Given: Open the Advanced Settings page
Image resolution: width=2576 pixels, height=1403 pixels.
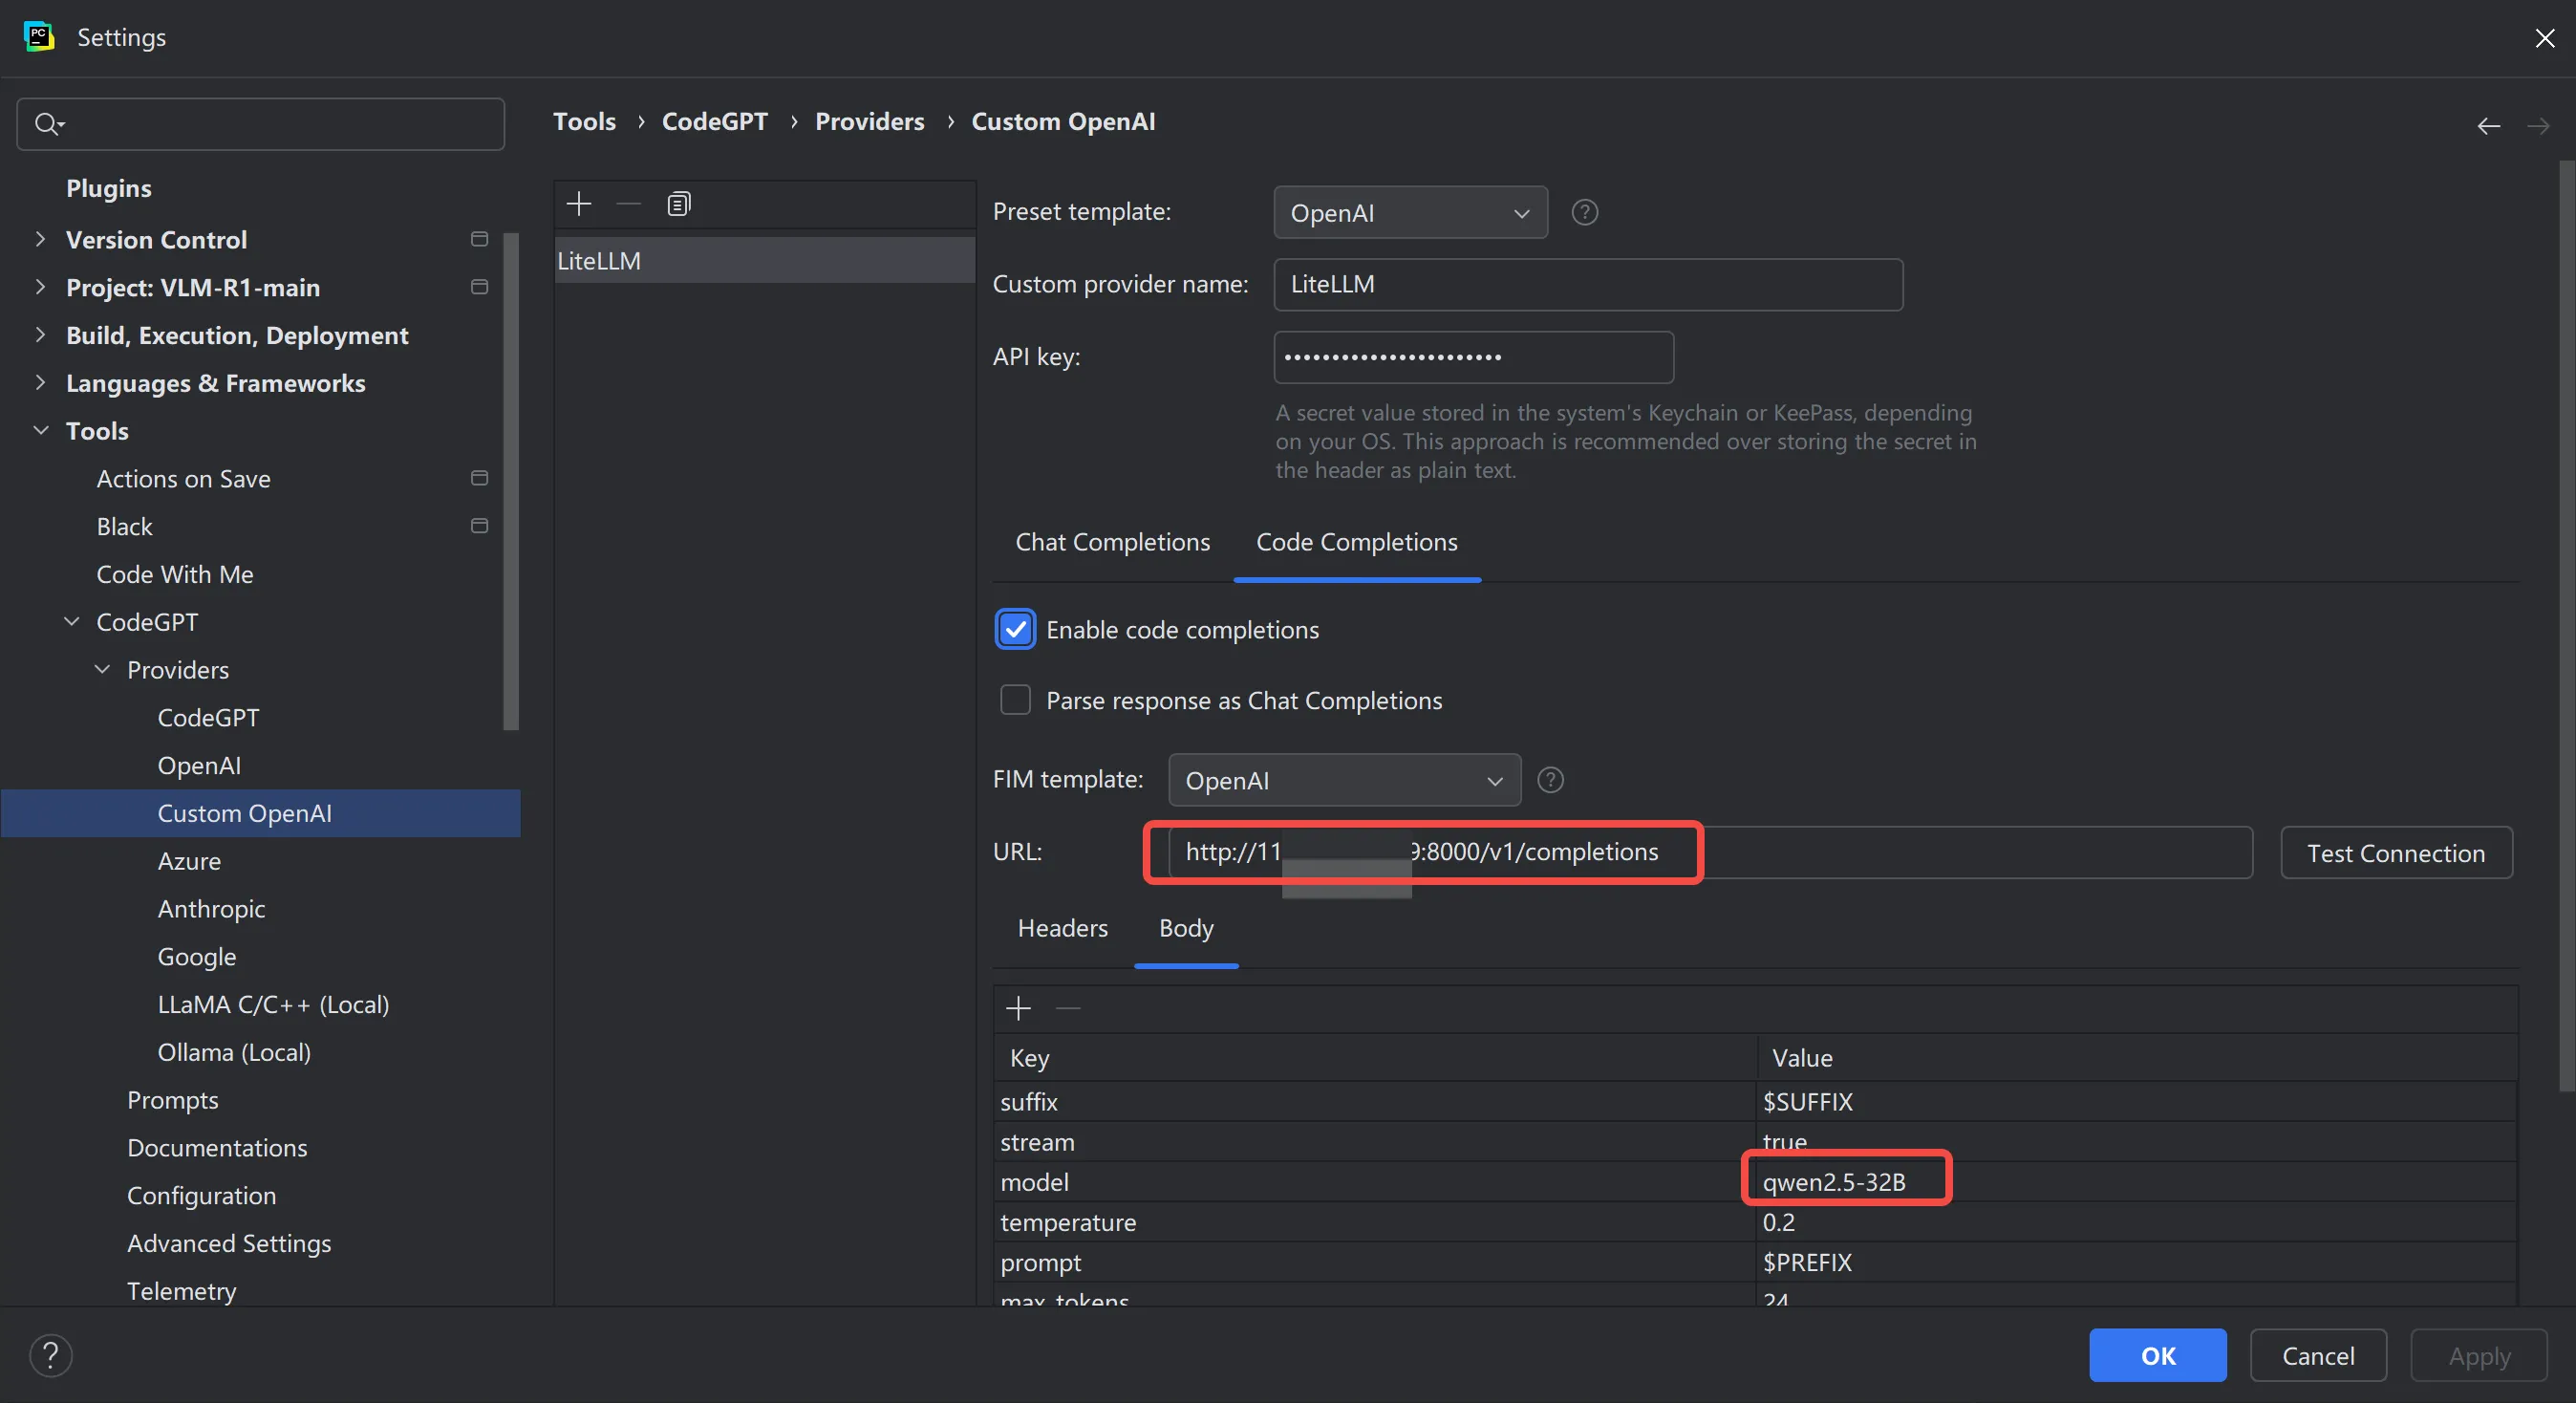Looking at the screenshot, I should [x=228, y=1243].
